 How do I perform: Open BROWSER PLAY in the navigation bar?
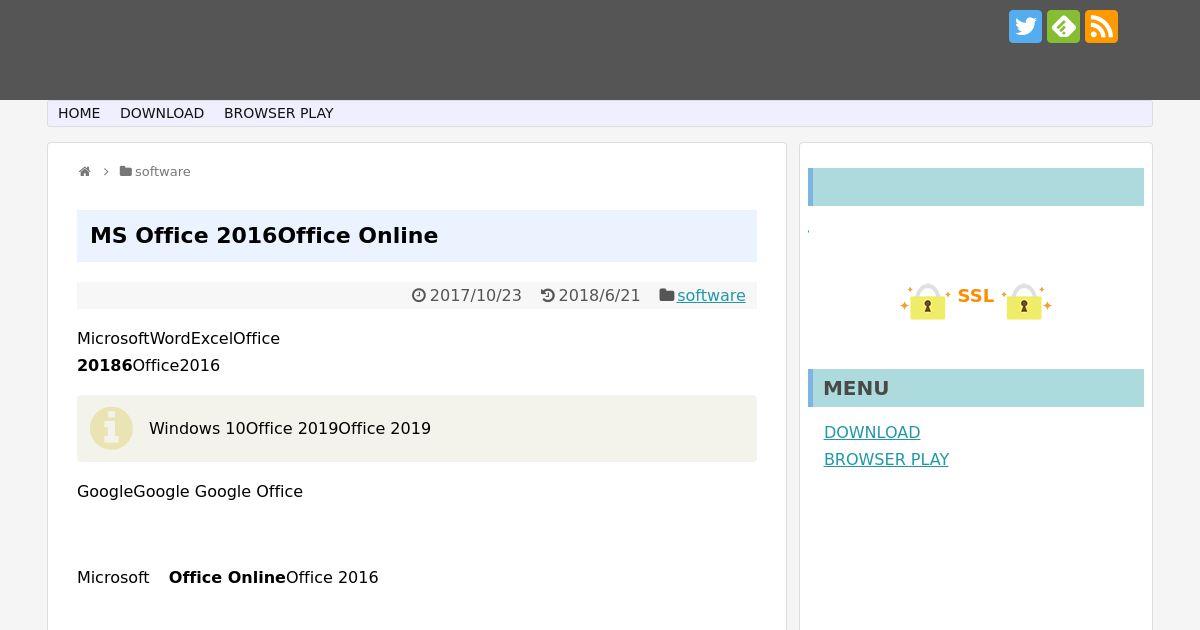279,113
